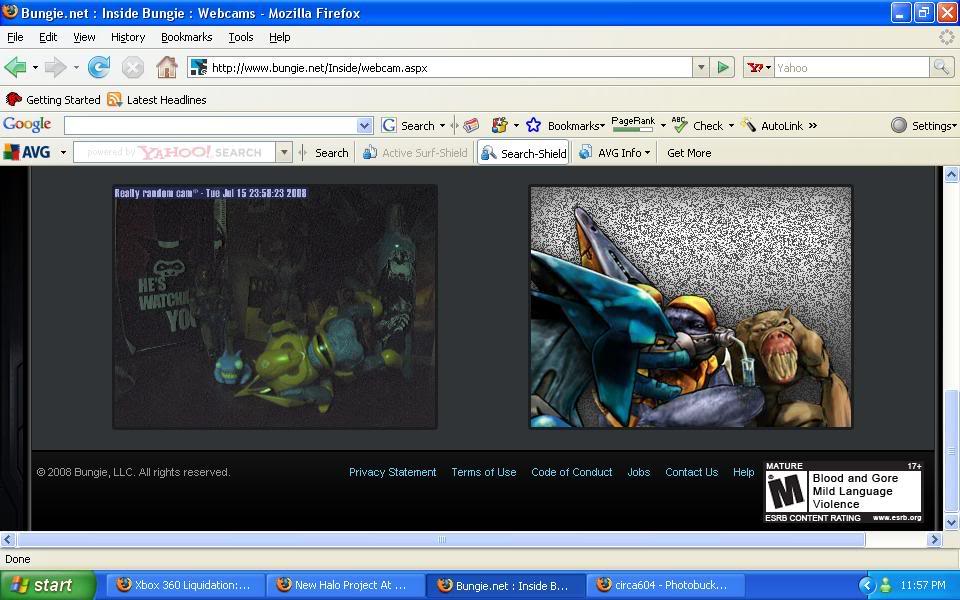Click the AVG logo on AVG toolbar
The width and height of the screenshot is (960, 600).
[28, 152]
